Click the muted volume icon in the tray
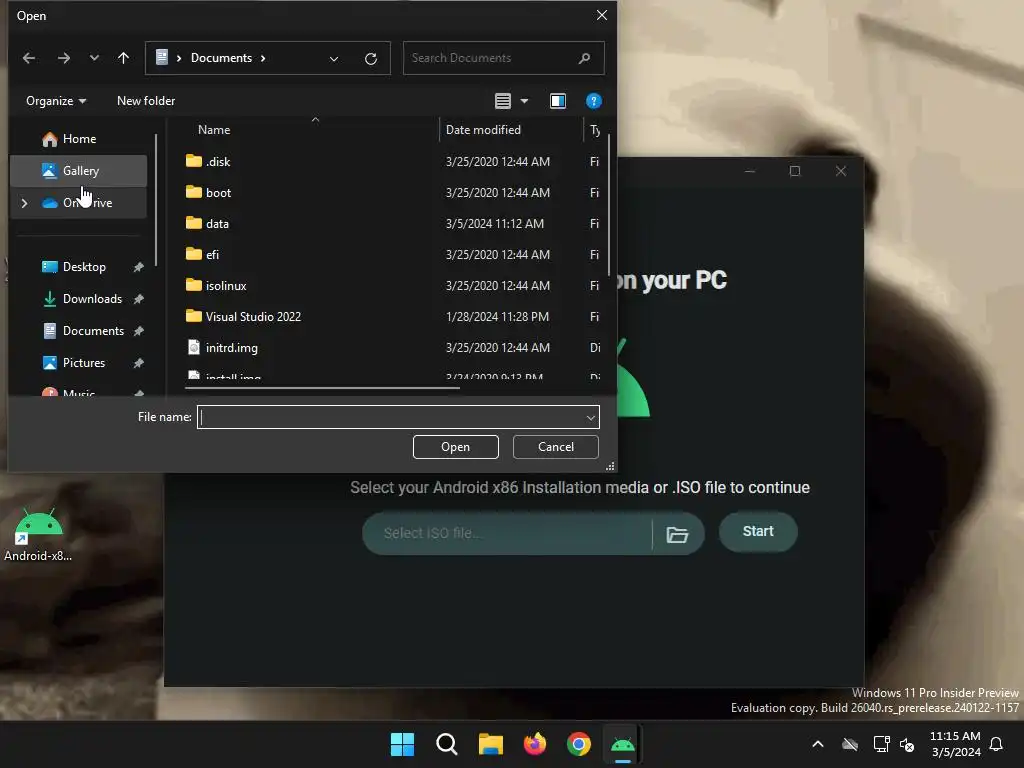Viewport: 1024px width, 768px height. pyautogui.click(x=907, y=744)
